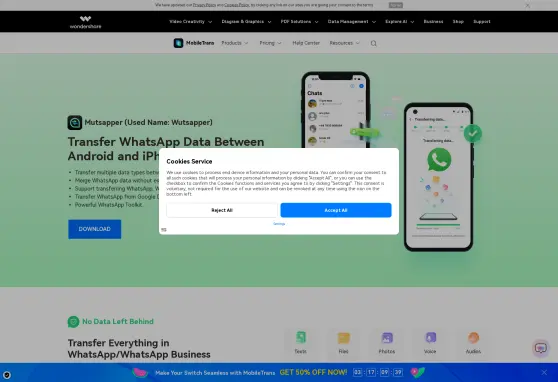Expand the PDF Solutions menu

tap(299, 22)
